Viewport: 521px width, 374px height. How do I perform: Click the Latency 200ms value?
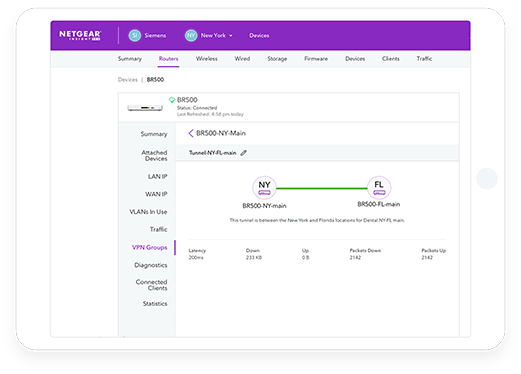196,258
